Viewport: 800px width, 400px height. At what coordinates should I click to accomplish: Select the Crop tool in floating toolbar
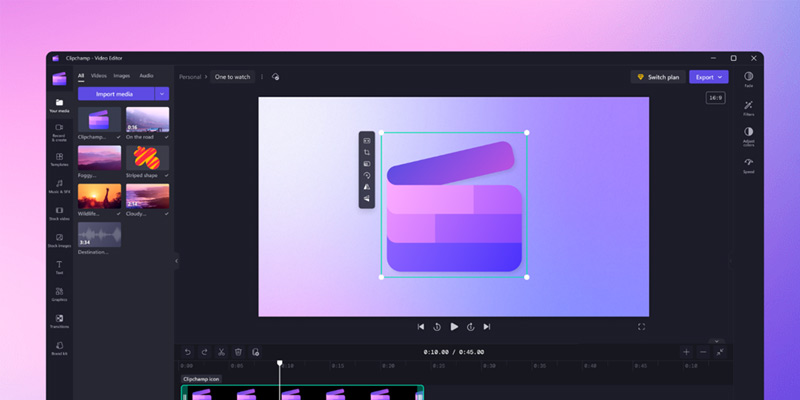366,152
